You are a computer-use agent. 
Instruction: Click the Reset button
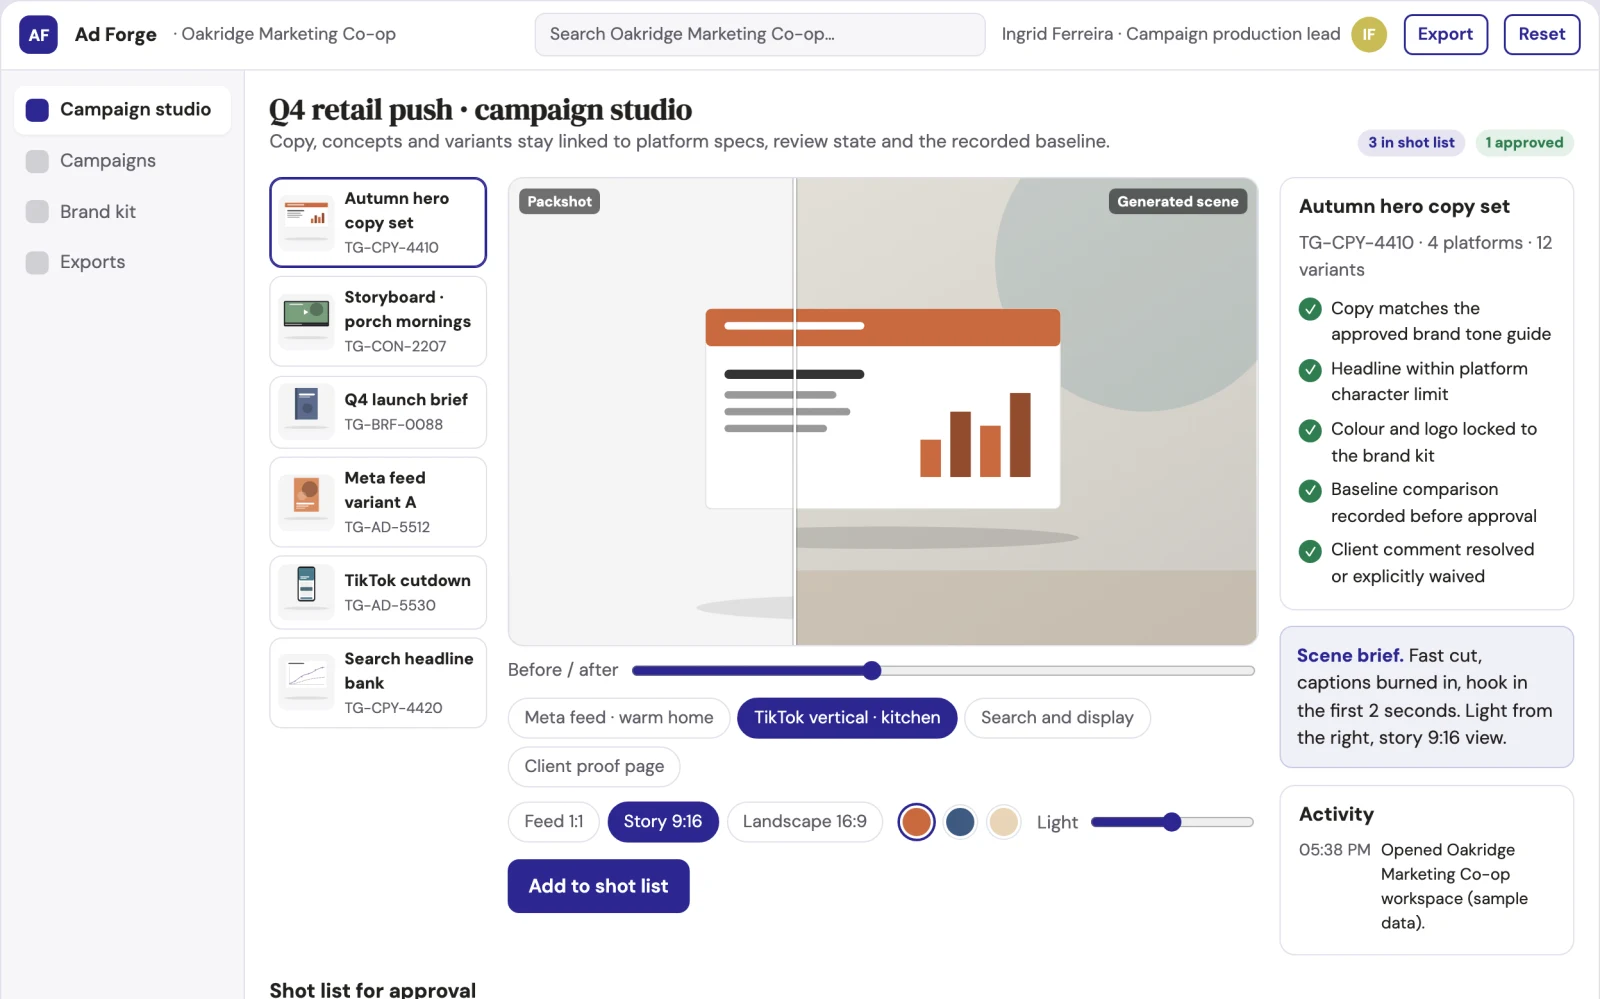point(1541,34)
